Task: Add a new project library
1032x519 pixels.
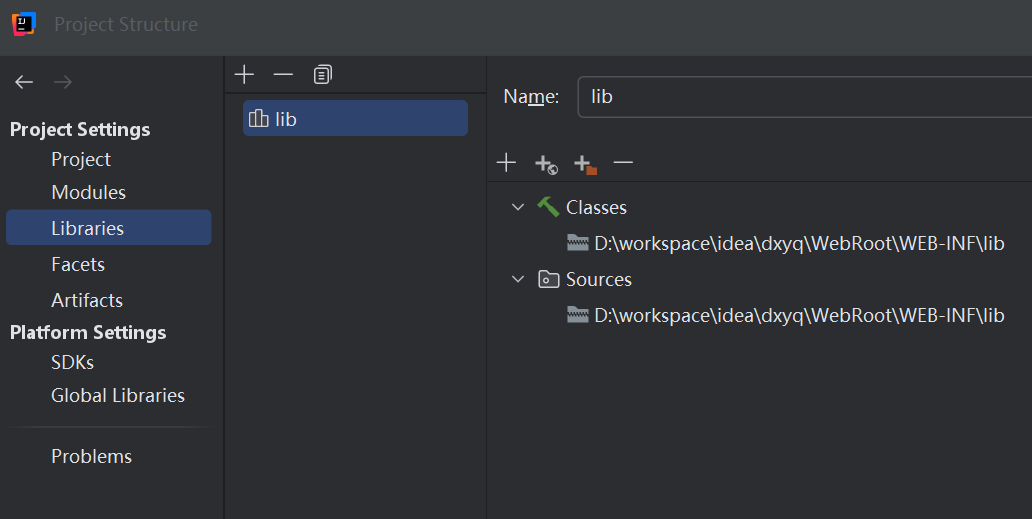Action: [244, 75]
